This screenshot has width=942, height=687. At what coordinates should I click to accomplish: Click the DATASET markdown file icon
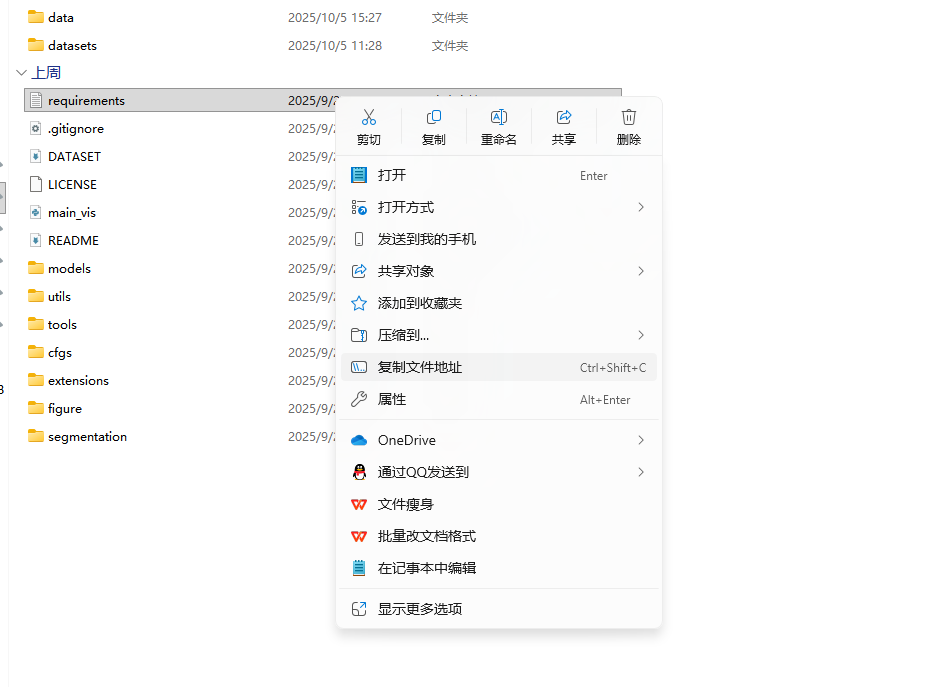[x=36, y=156]
